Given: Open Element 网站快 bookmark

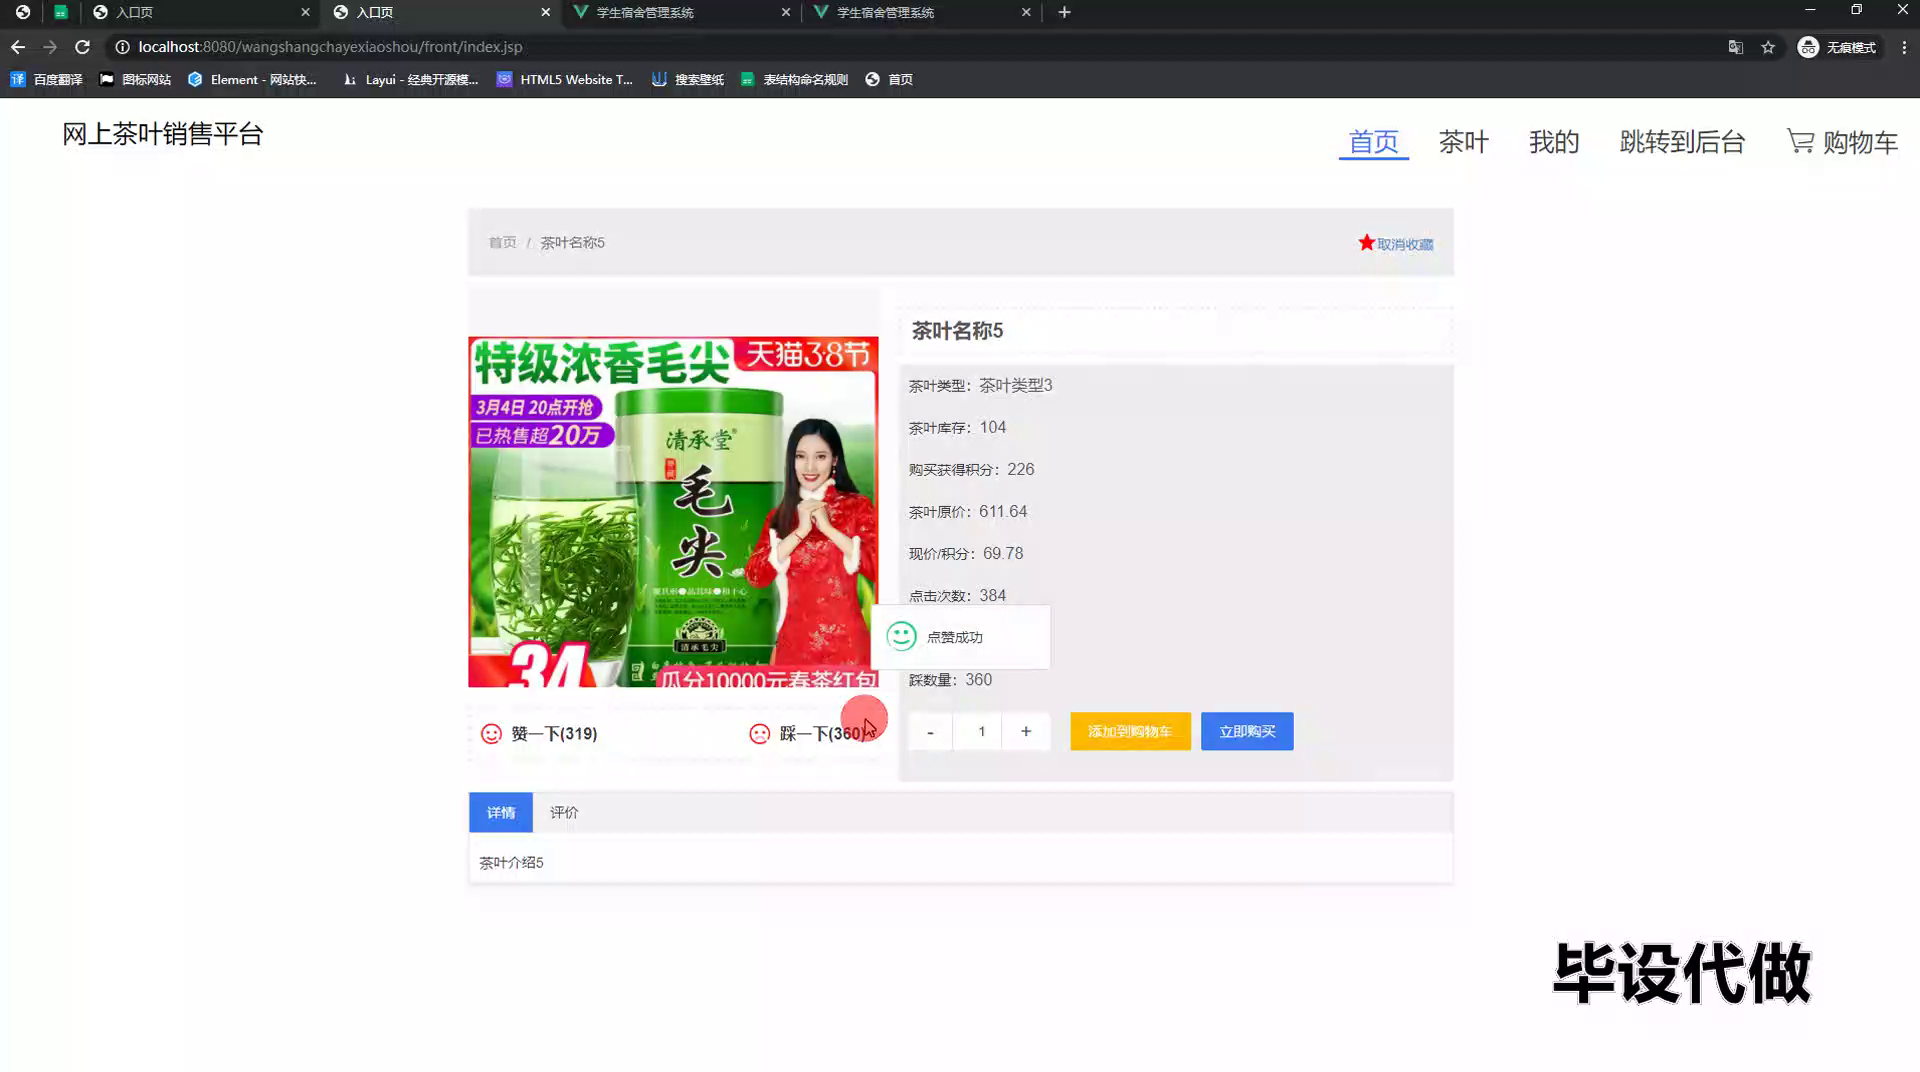Looking at the screenshot, I should 252,79.
